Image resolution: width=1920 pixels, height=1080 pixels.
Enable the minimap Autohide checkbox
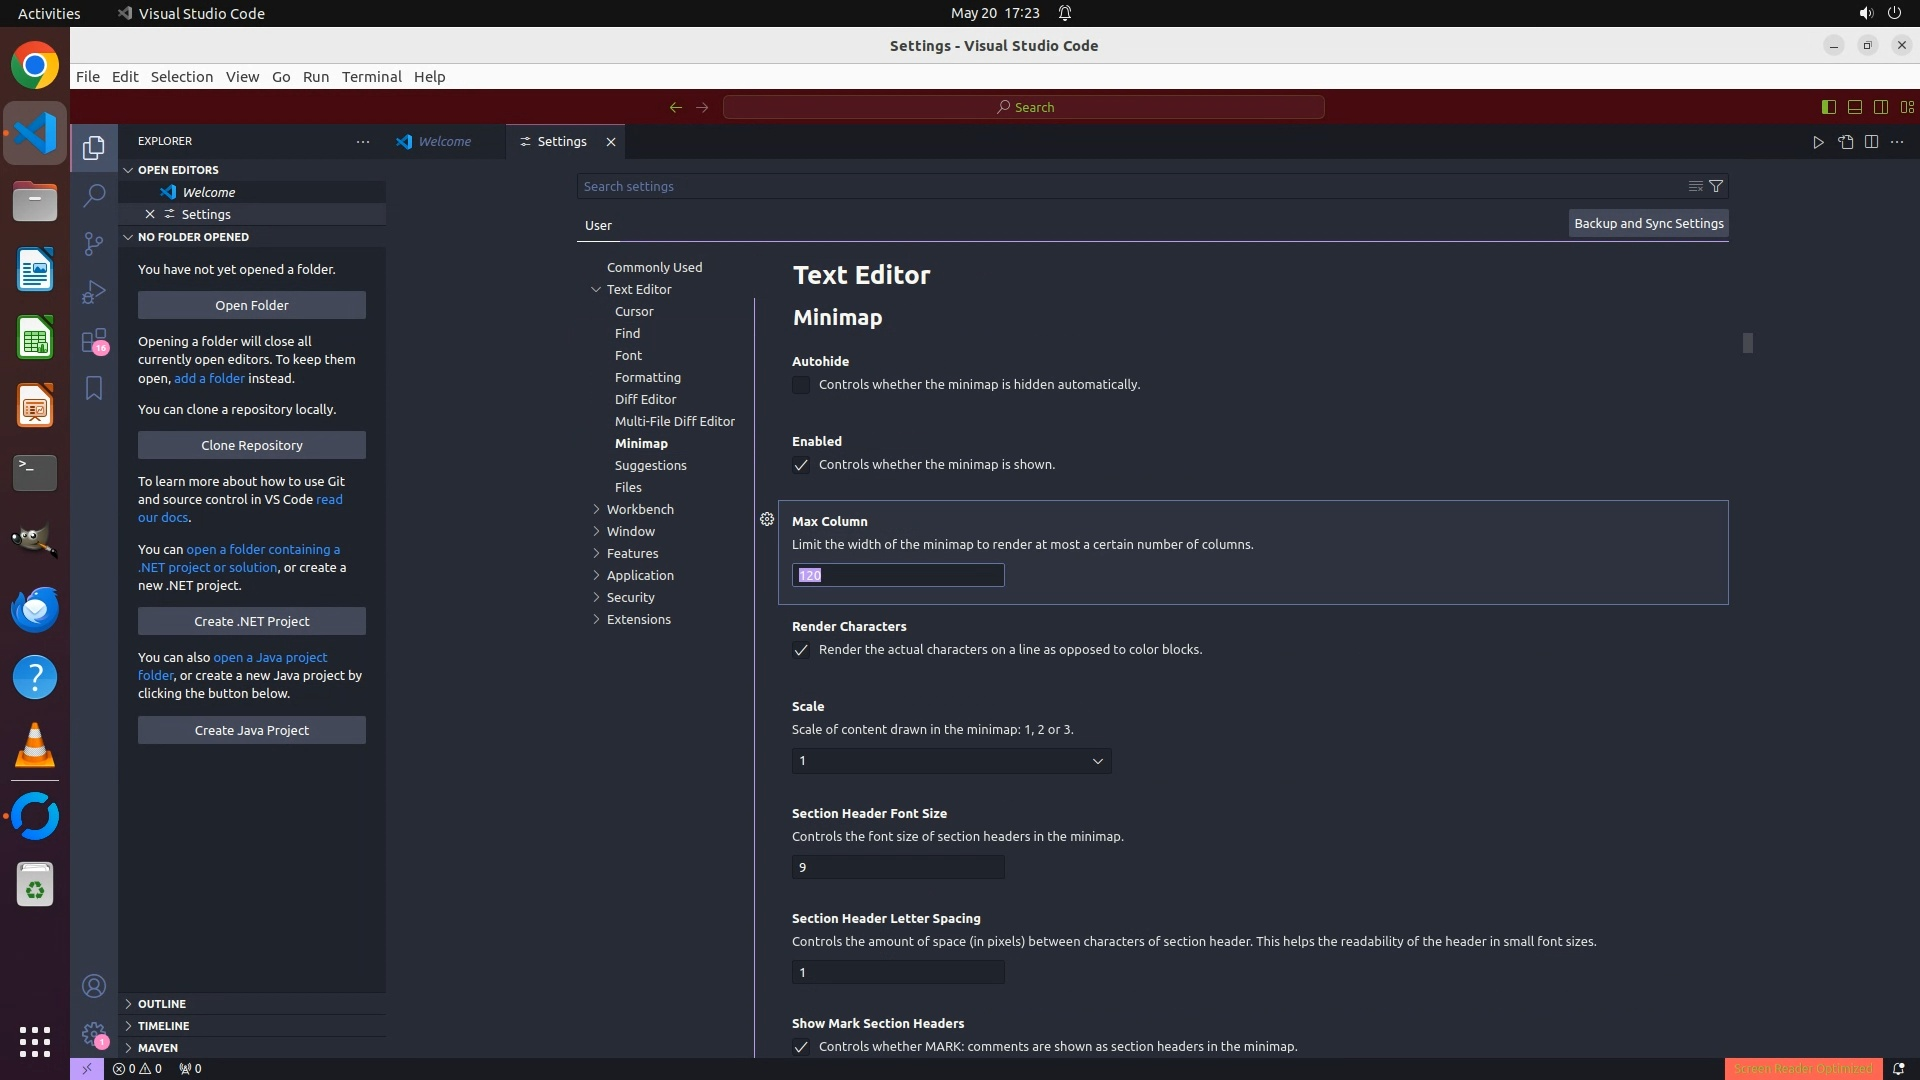click(x=801, y=385)
